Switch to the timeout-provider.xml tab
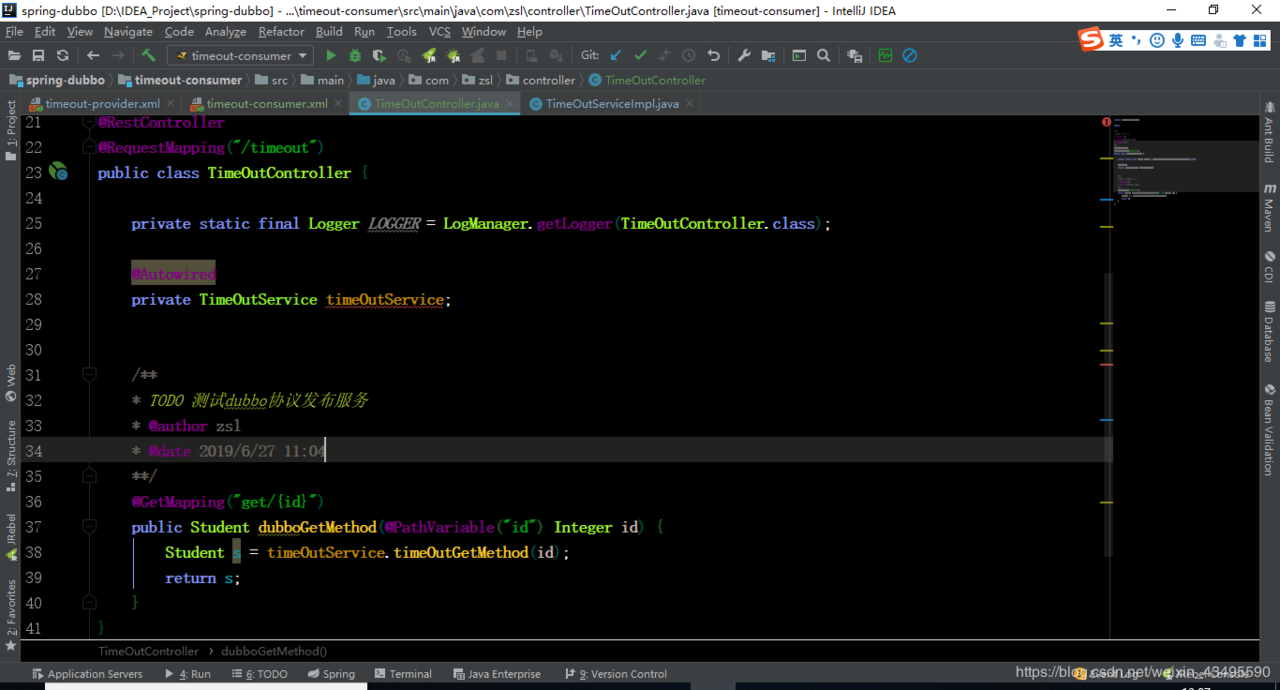The width and height of the screenshot is (1280, 690). pyautogui.click(x=102, y=104)
